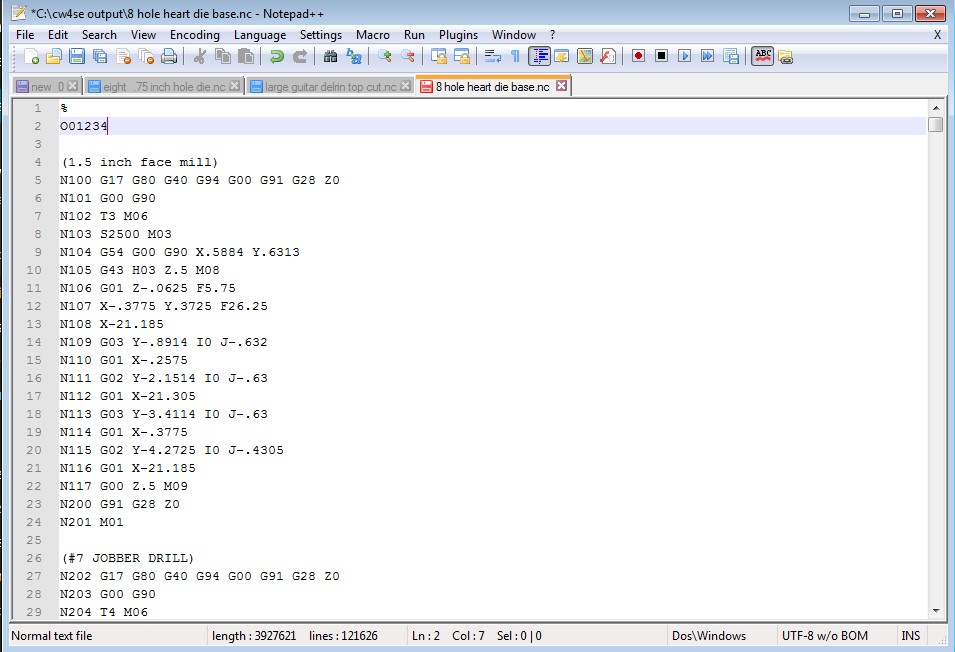Click the Zoom In magnifier icon

(x=384, y=57)
